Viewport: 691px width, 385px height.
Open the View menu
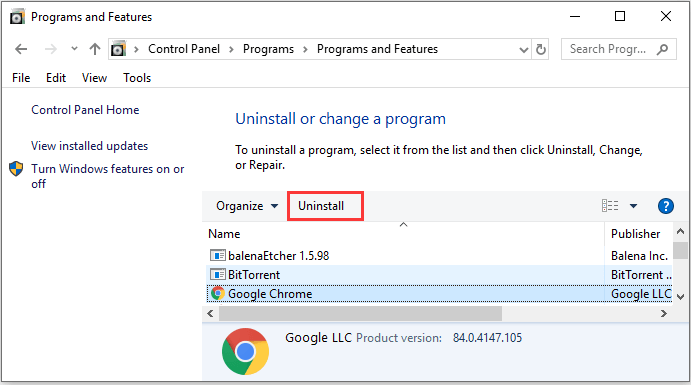94,78
